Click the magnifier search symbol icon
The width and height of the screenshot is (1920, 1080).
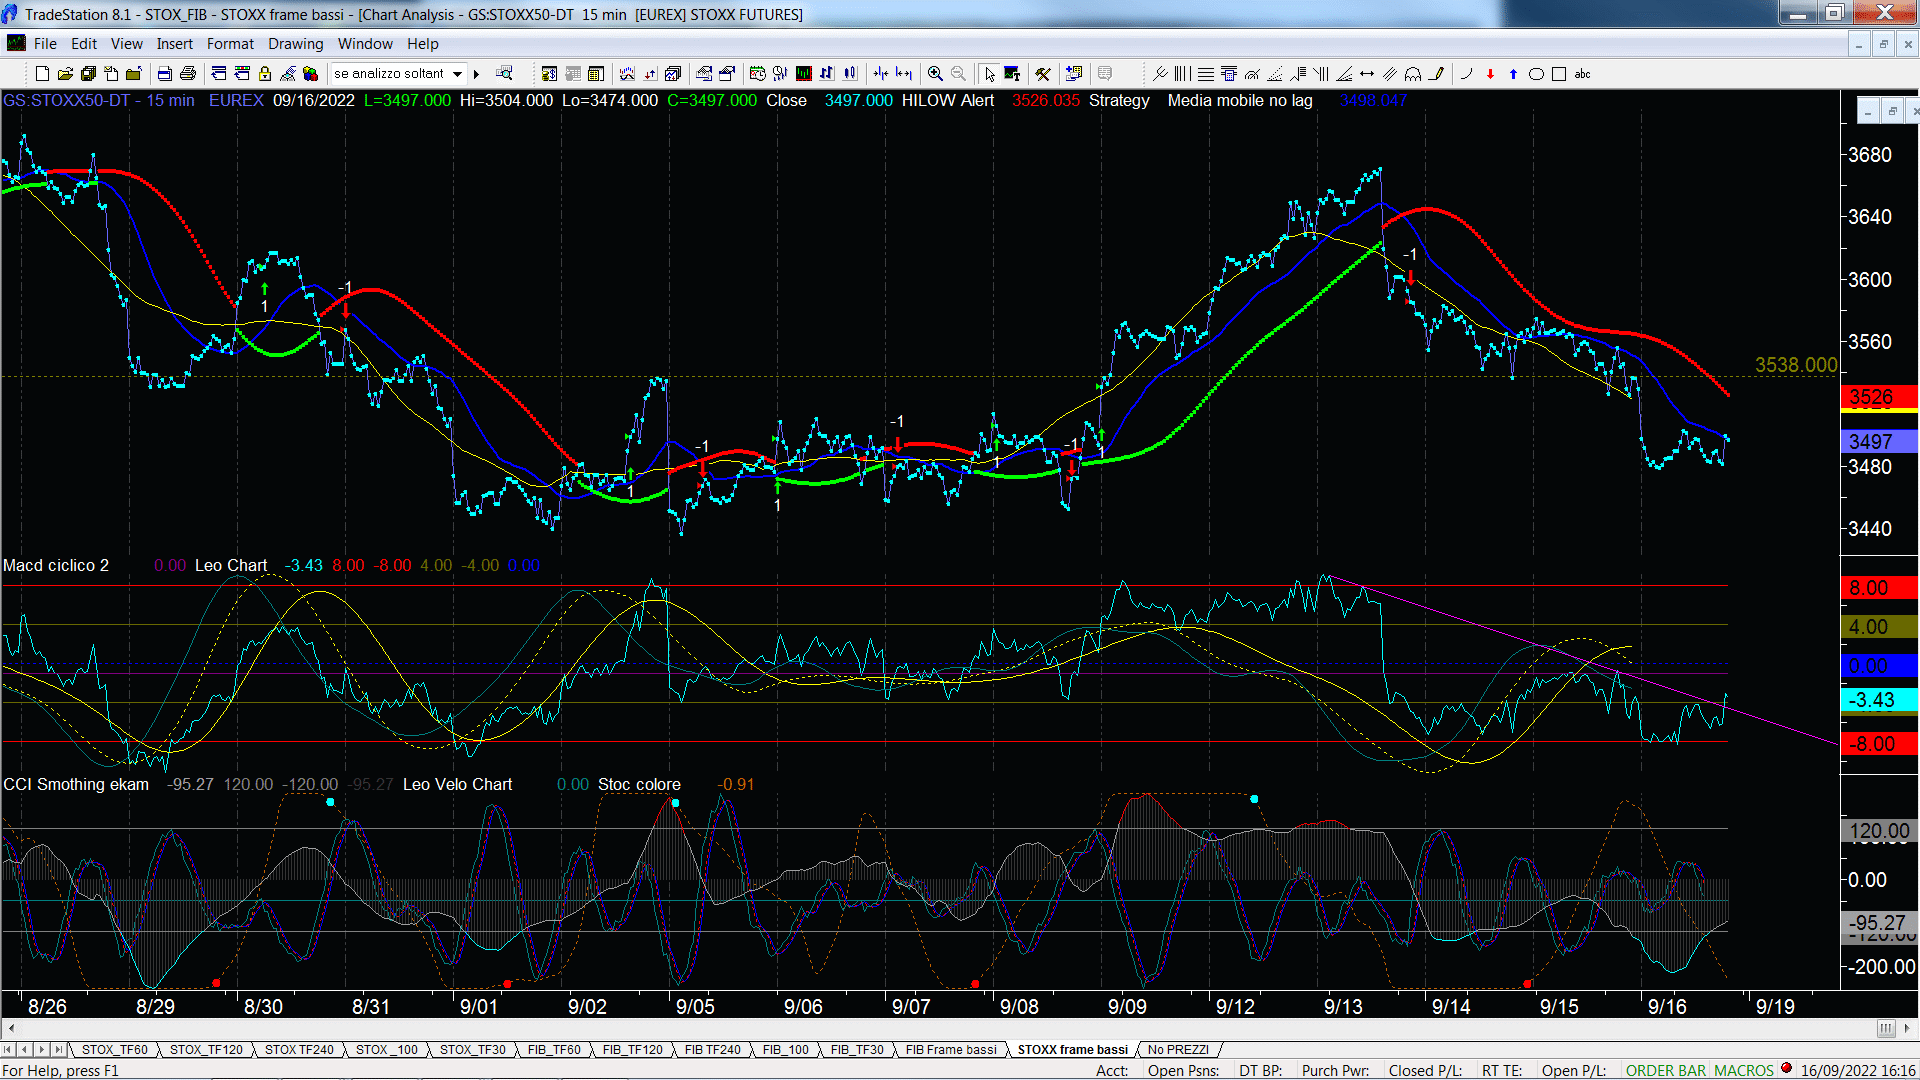[504, 74]
